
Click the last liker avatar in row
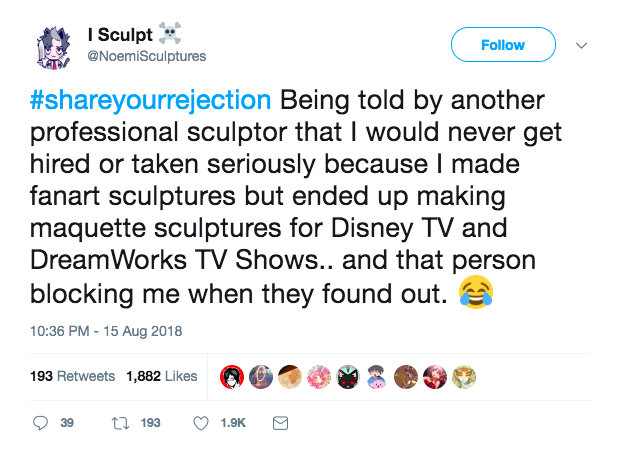(464, 376)
